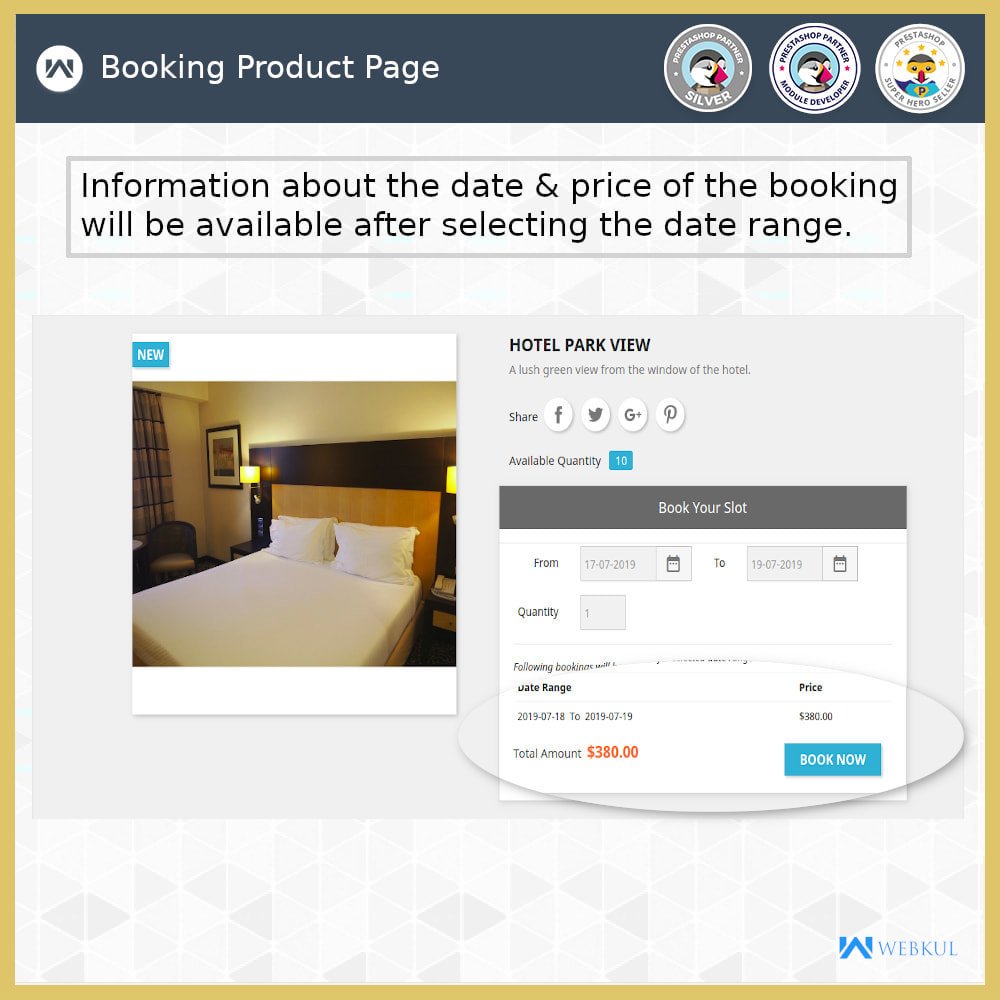Image resolution: width=1000 pixels, height=1000 pixels.
Task: Click the Google Plus share icon
Action: 633,415
